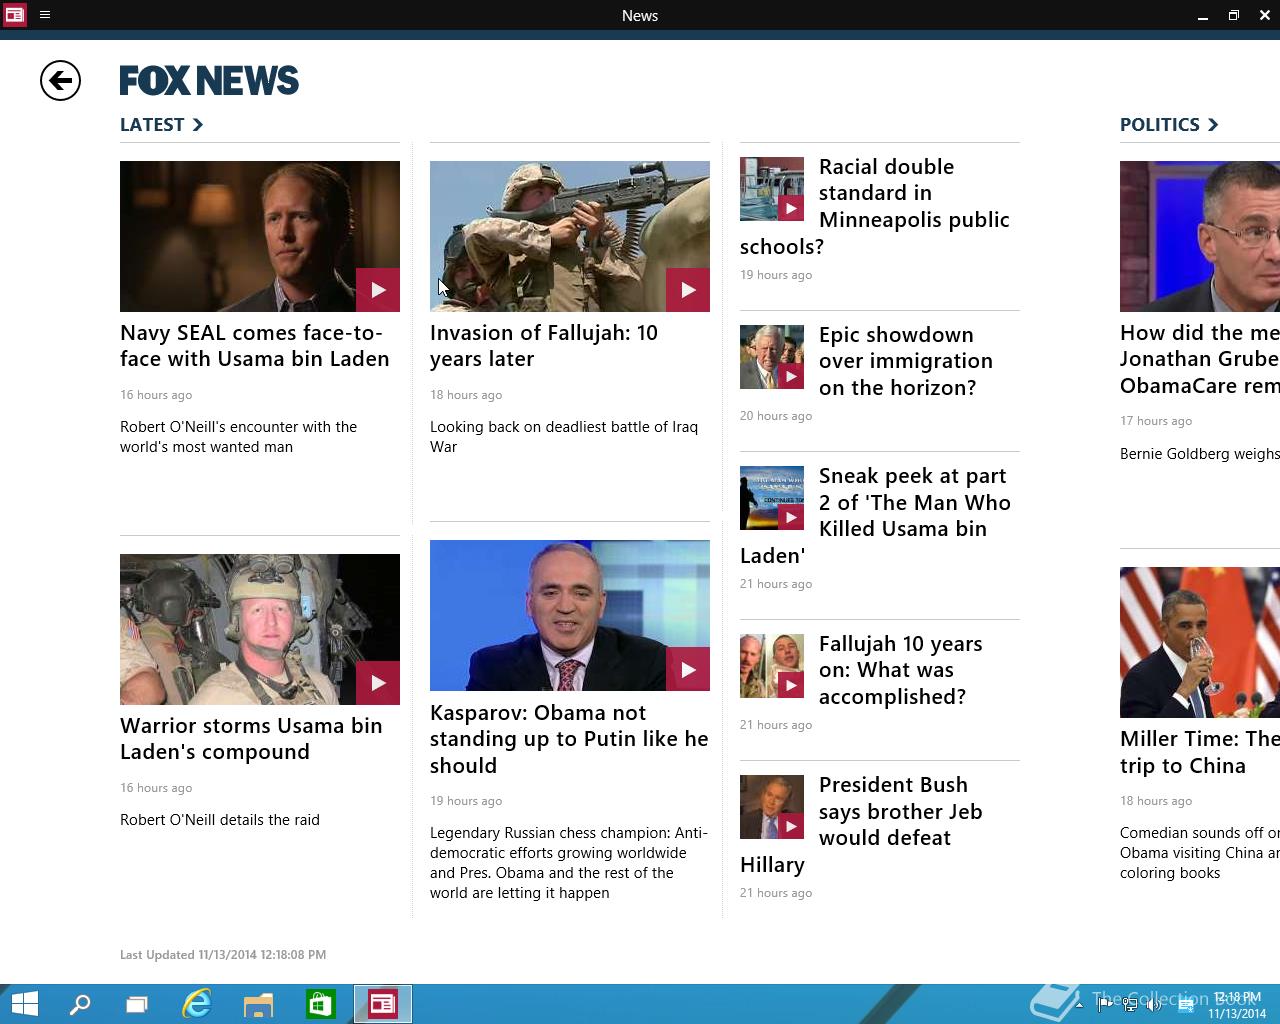Screen dimensions: 1280x1024
Task: Open Miller Time trip to China headline
Action: (1200, 752)
